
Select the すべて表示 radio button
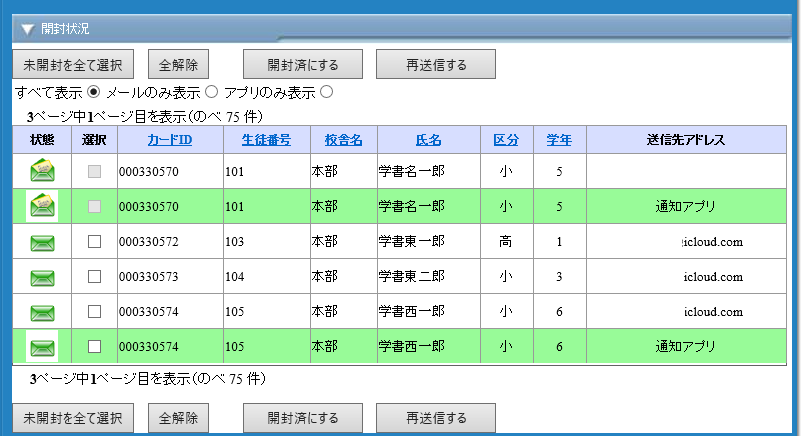pos(94,93)
